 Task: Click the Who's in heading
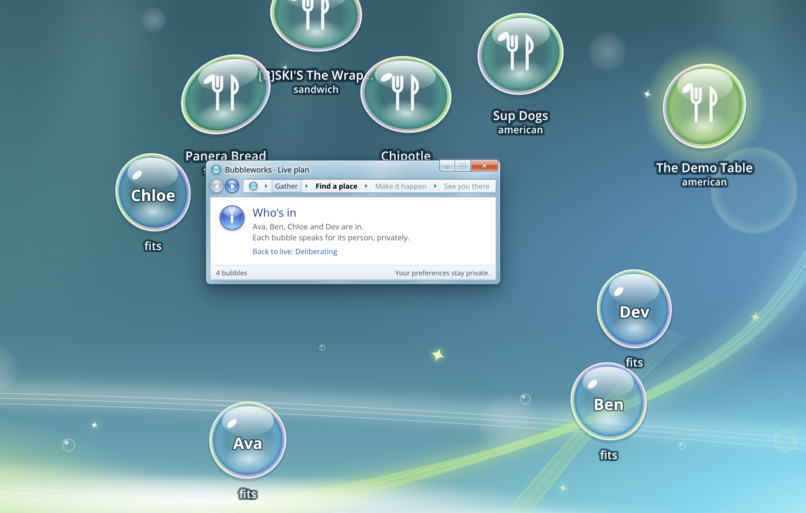tap(274, 213)
